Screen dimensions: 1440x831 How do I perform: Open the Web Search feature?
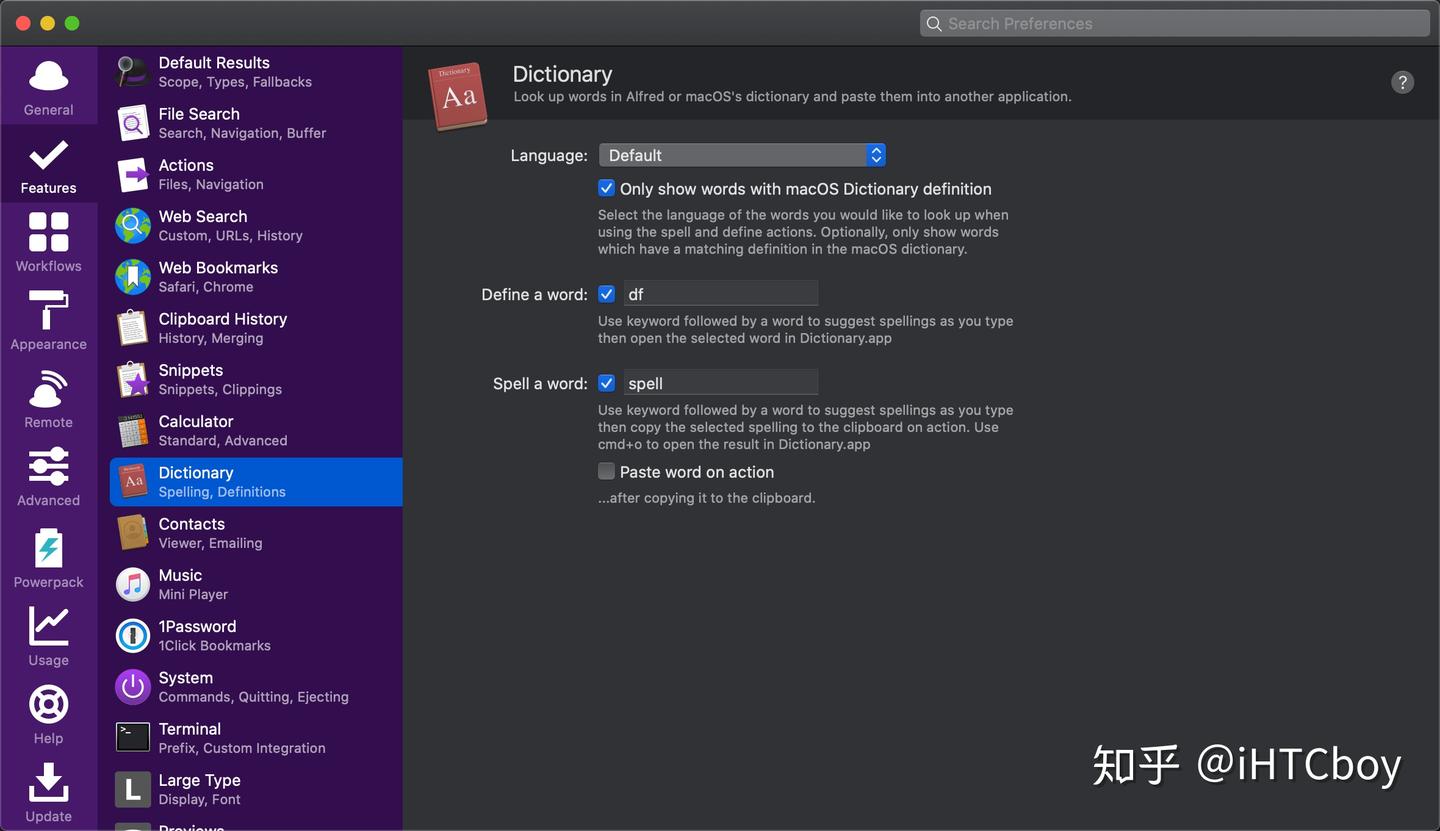(x=203, y=225)
